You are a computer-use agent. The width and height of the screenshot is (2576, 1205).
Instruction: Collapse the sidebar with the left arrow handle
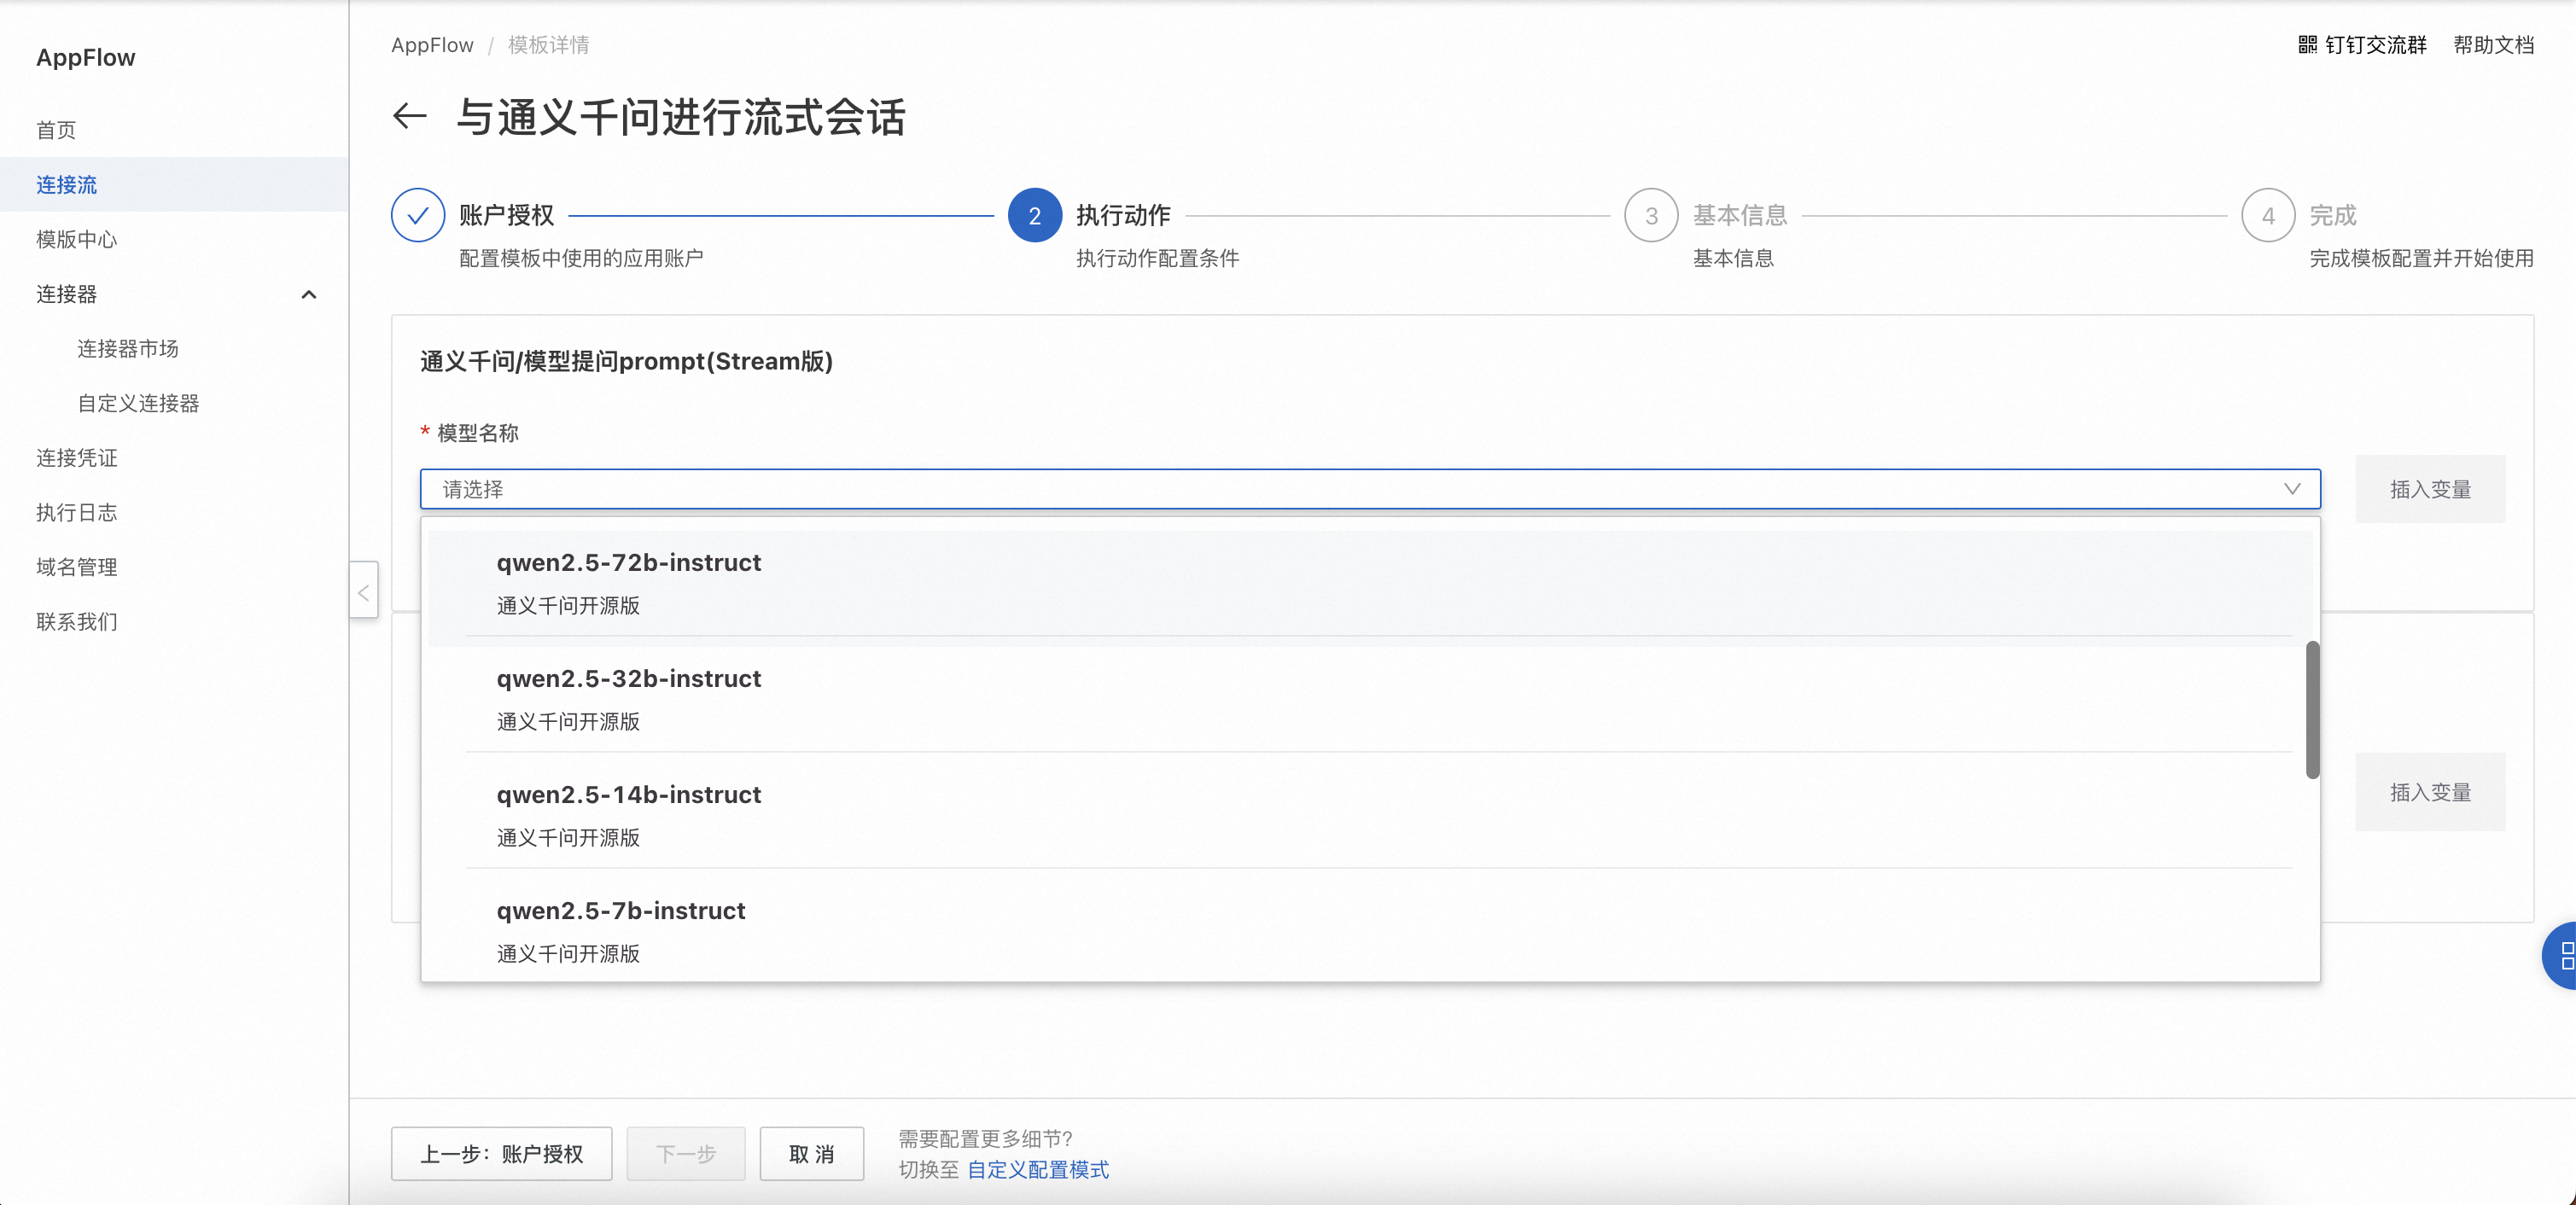coord(364,591)
